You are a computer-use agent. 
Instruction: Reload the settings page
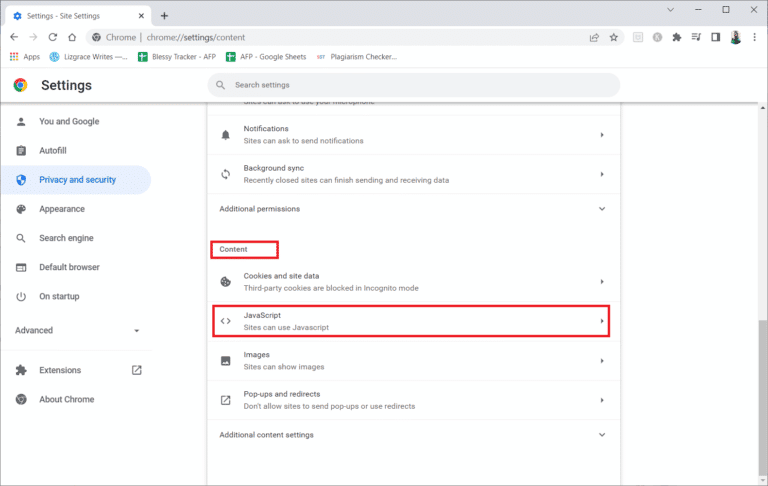pos(52,37)
